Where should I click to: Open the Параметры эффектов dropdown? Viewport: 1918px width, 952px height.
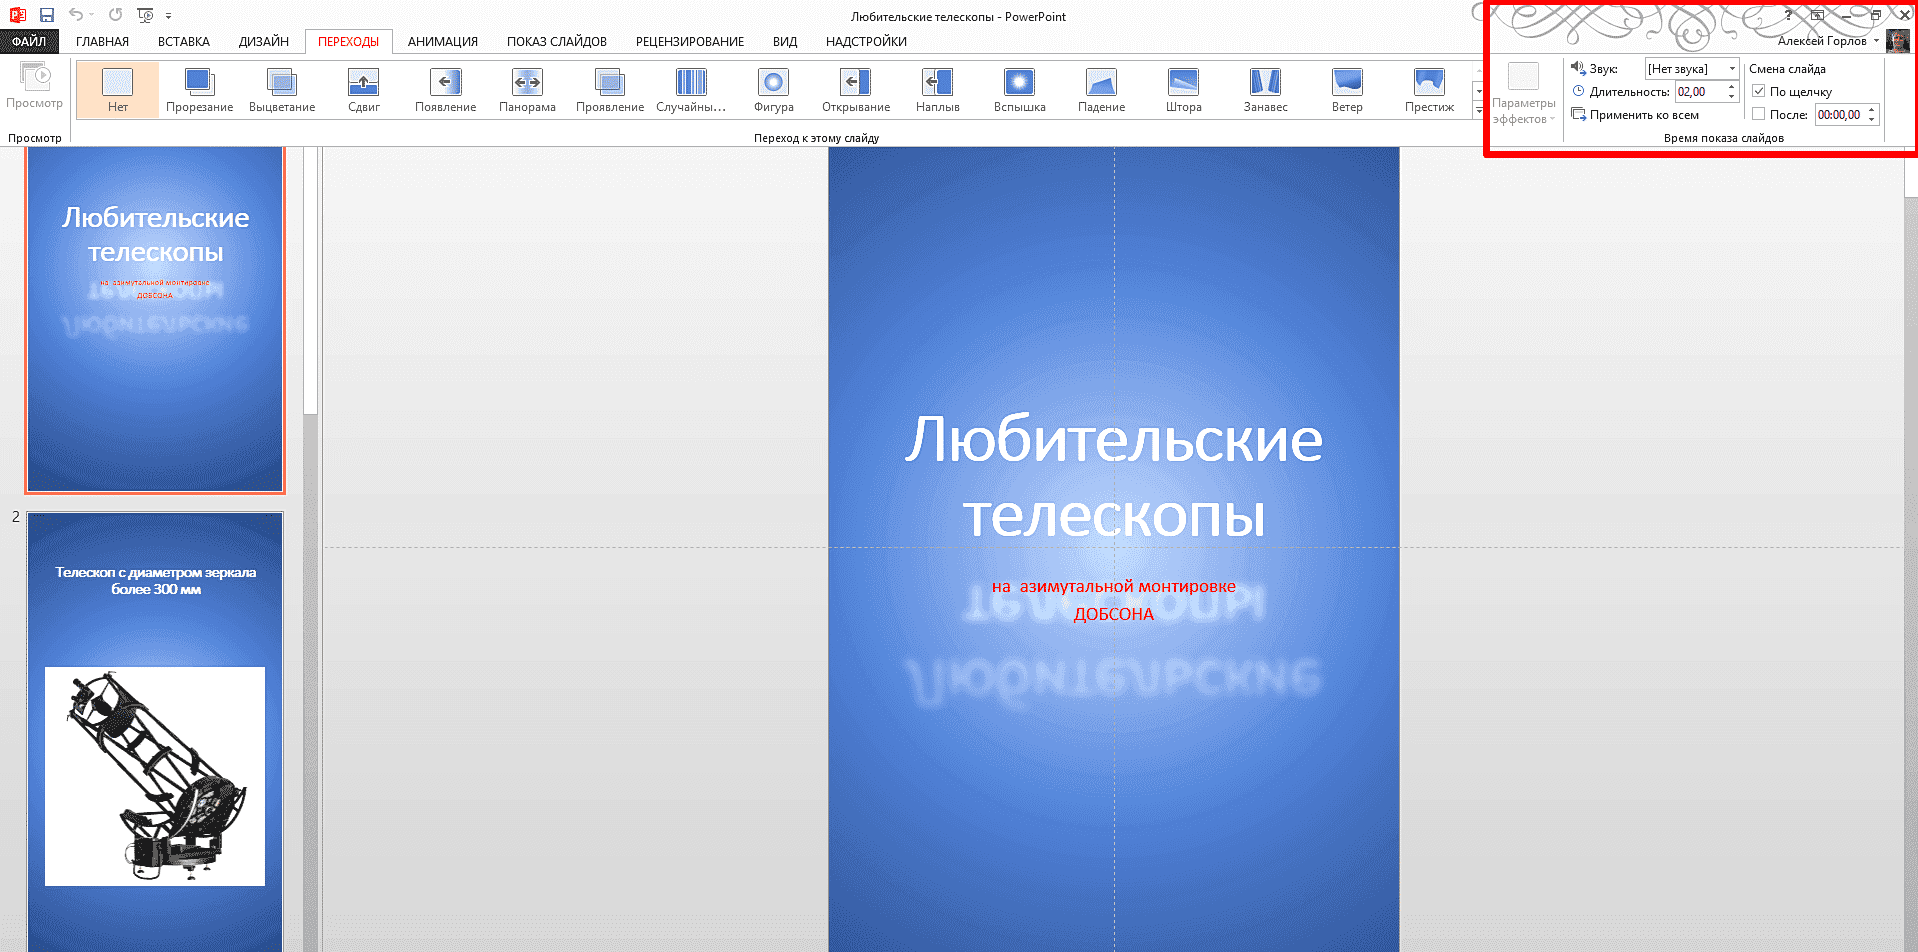(x=1523, y=95)
